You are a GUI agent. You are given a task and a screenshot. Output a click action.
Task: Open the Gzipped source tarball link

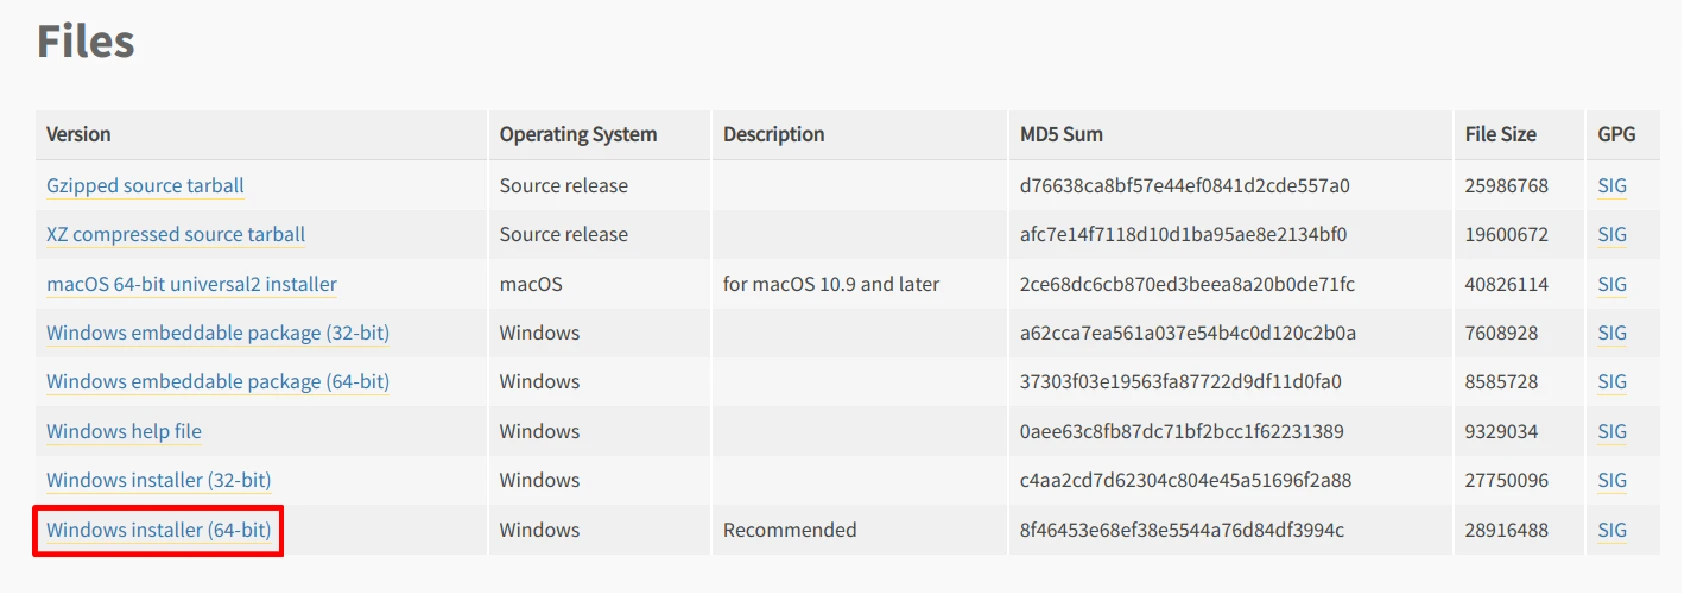click(x=145, y=186)
